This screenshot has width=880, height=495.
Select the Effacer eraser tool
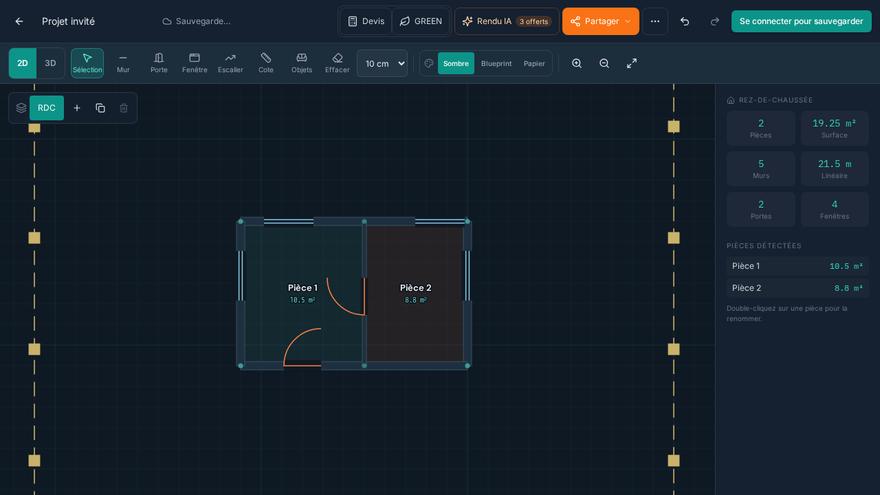coord(337,63)
